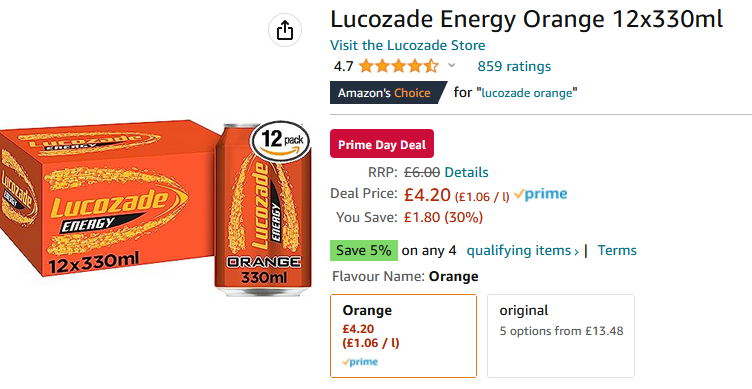Click the prime logo beside deal price
The image size is (752, 389).
(540, 194)
